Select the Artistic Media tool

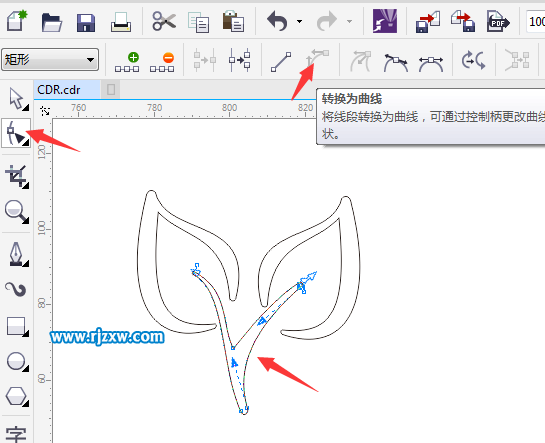tap(16, 289)
